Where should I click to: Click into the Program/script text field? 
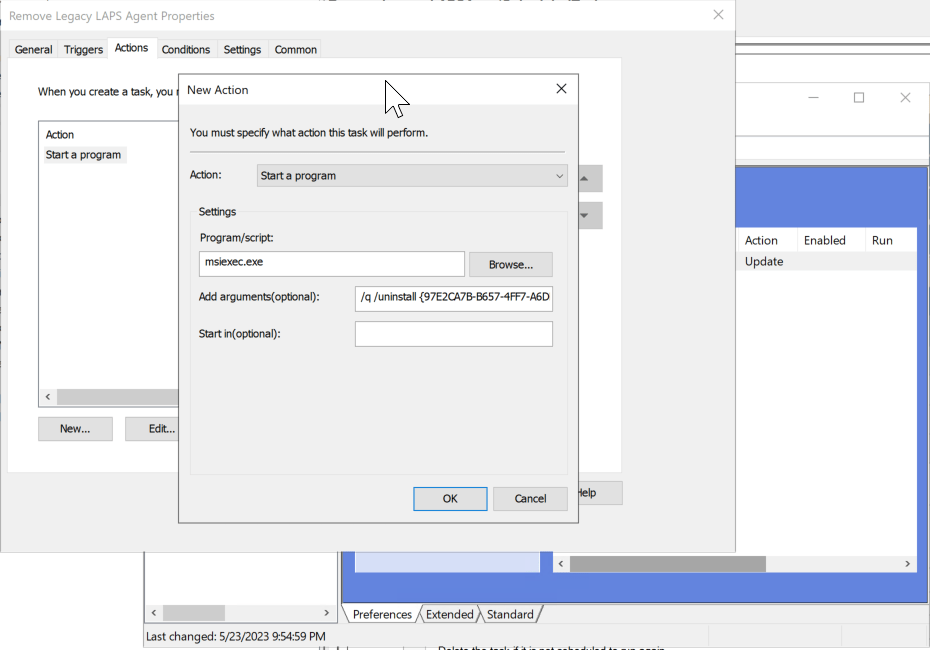tap(332, 264)
